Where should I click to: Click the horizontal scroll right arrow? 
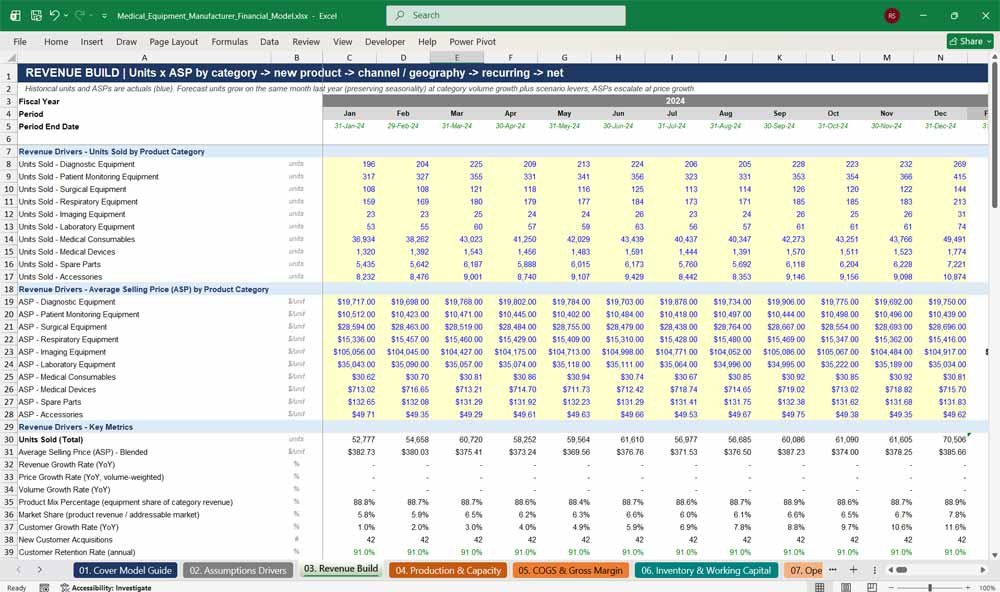pos(983,570)
